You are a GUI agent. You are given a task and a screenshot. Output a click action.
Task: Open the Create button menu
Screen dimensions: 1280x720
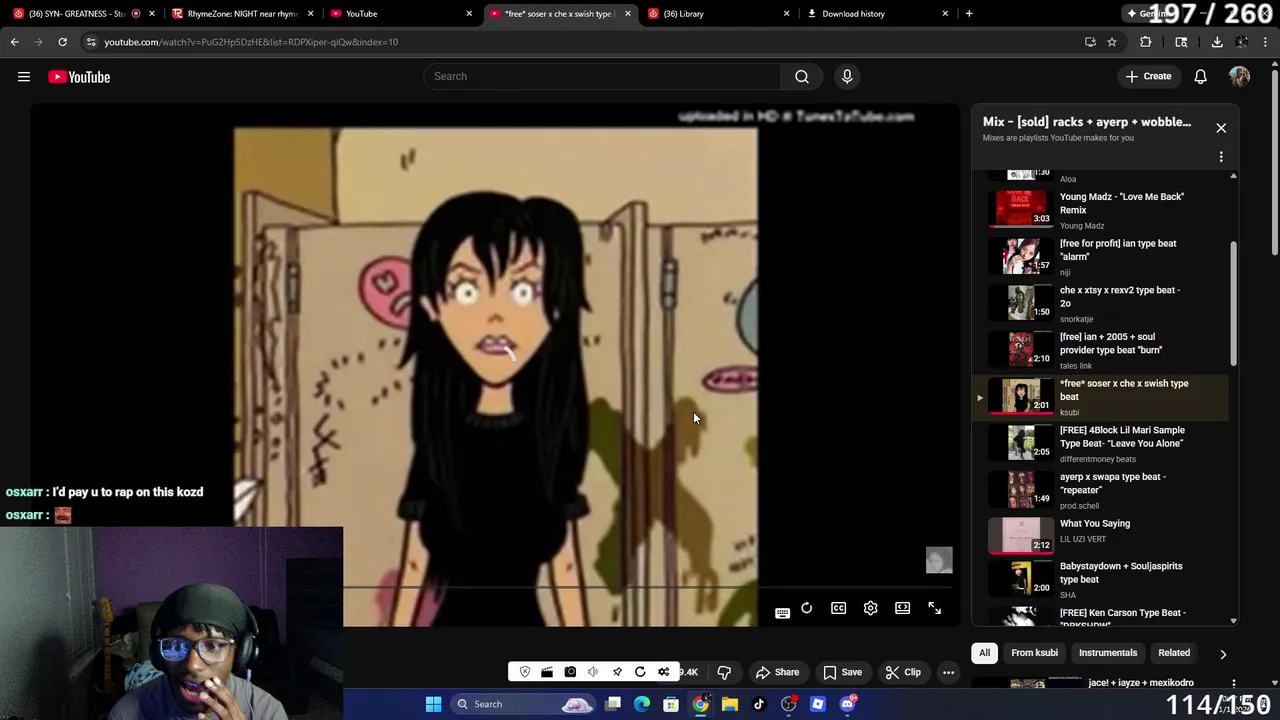coord(1148,76)
